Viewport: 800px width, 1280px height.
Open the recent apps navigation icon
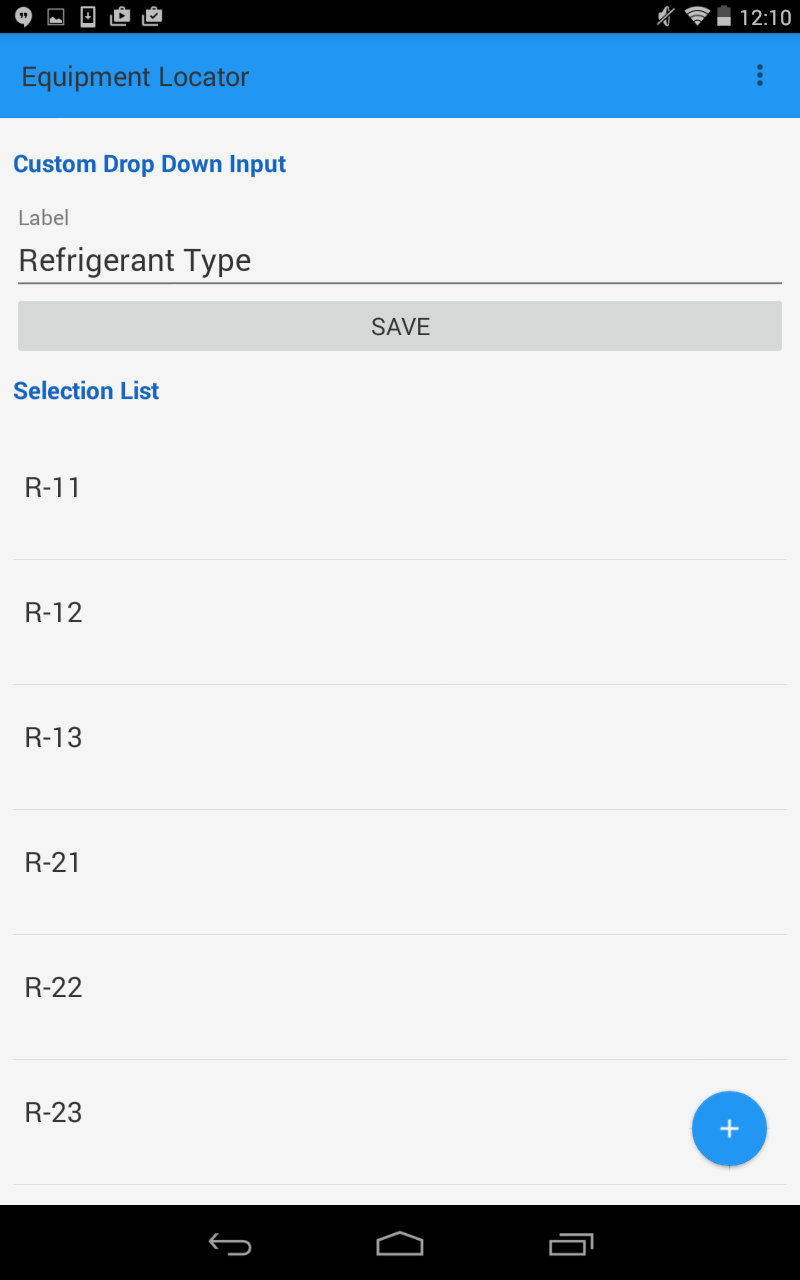point(571,1243)
